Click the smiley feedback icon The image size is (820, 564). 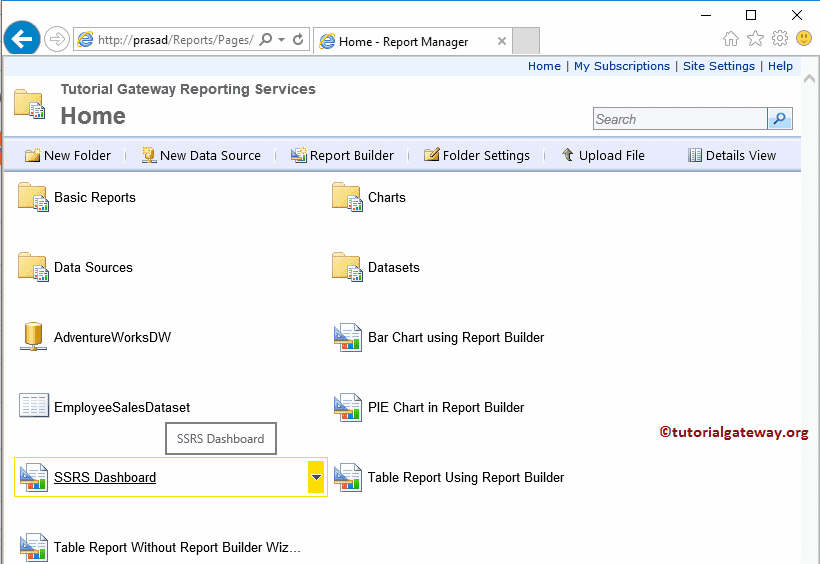tap(804, 38)
